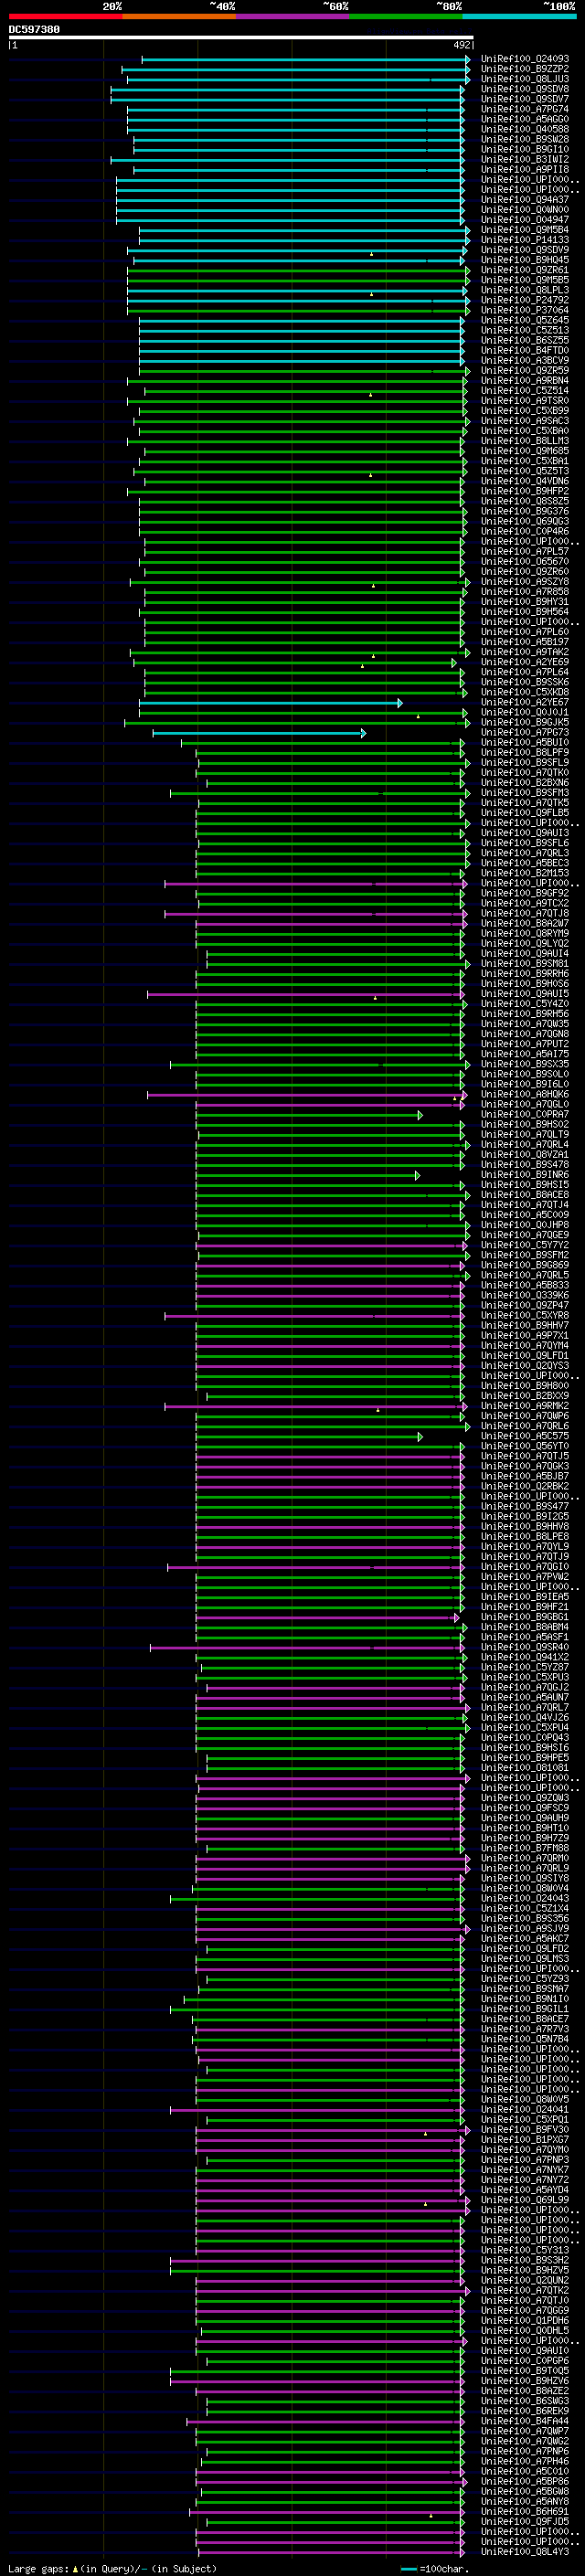Select label UniRef100_Q9AUI5

[x=525, y=994]
